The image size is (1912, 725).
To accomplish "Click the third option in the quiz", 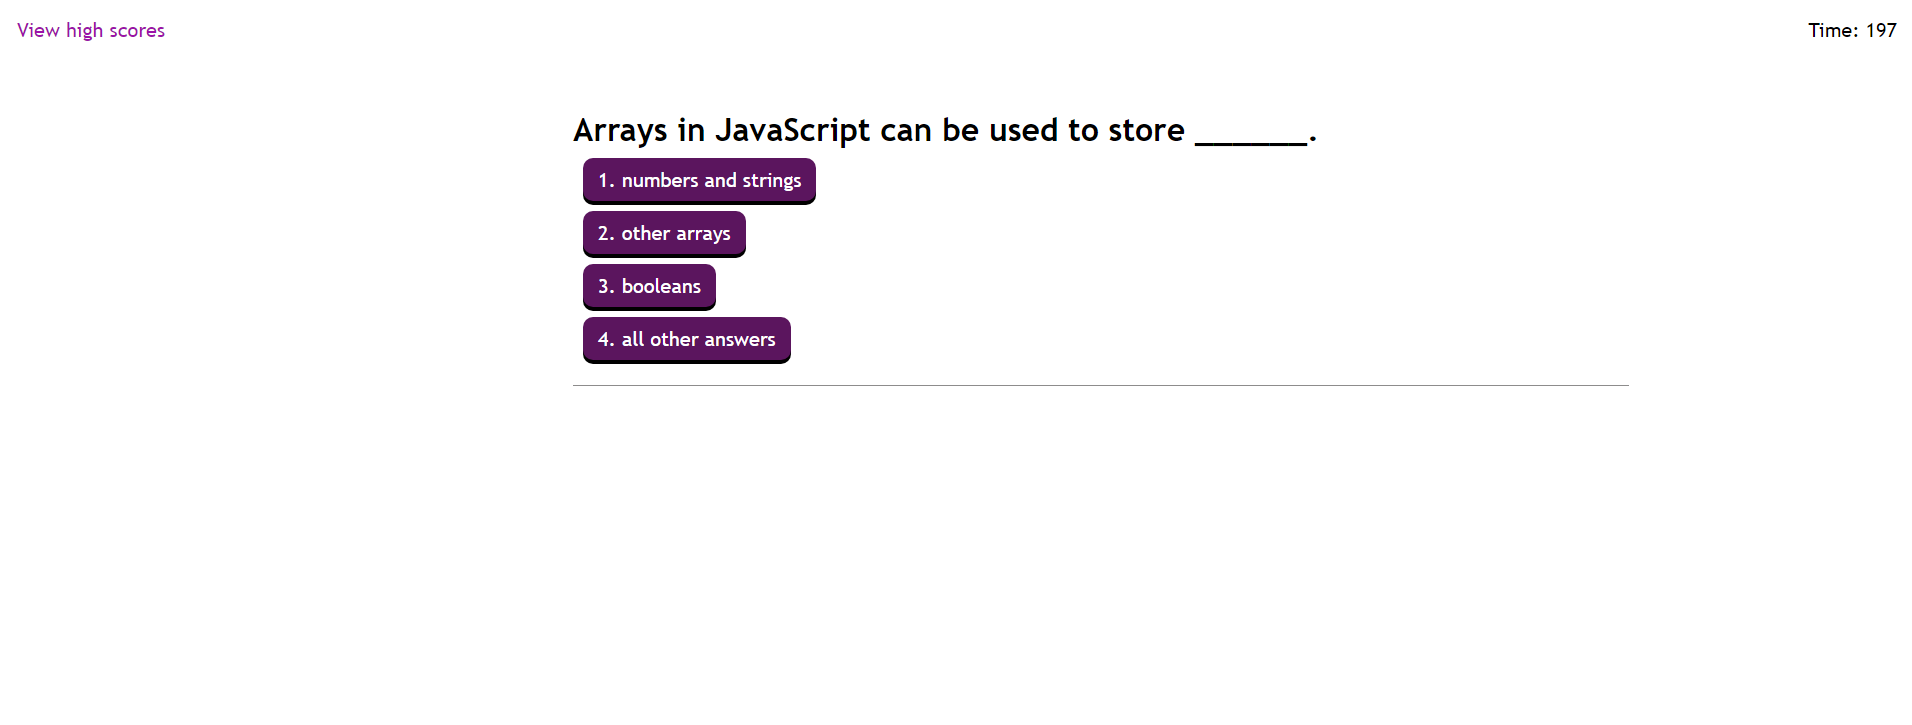I will pos(648,286).
